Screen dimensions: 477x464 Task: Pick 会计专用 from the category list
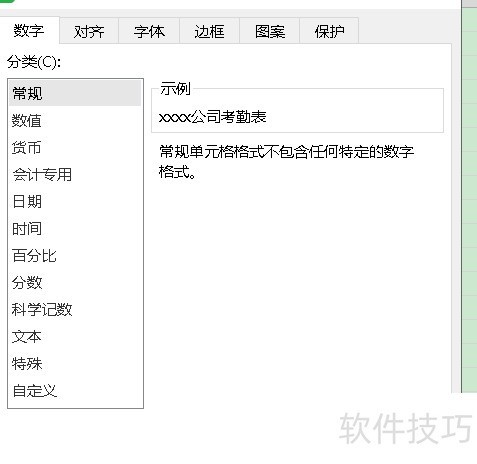click(x=75, y=174)
